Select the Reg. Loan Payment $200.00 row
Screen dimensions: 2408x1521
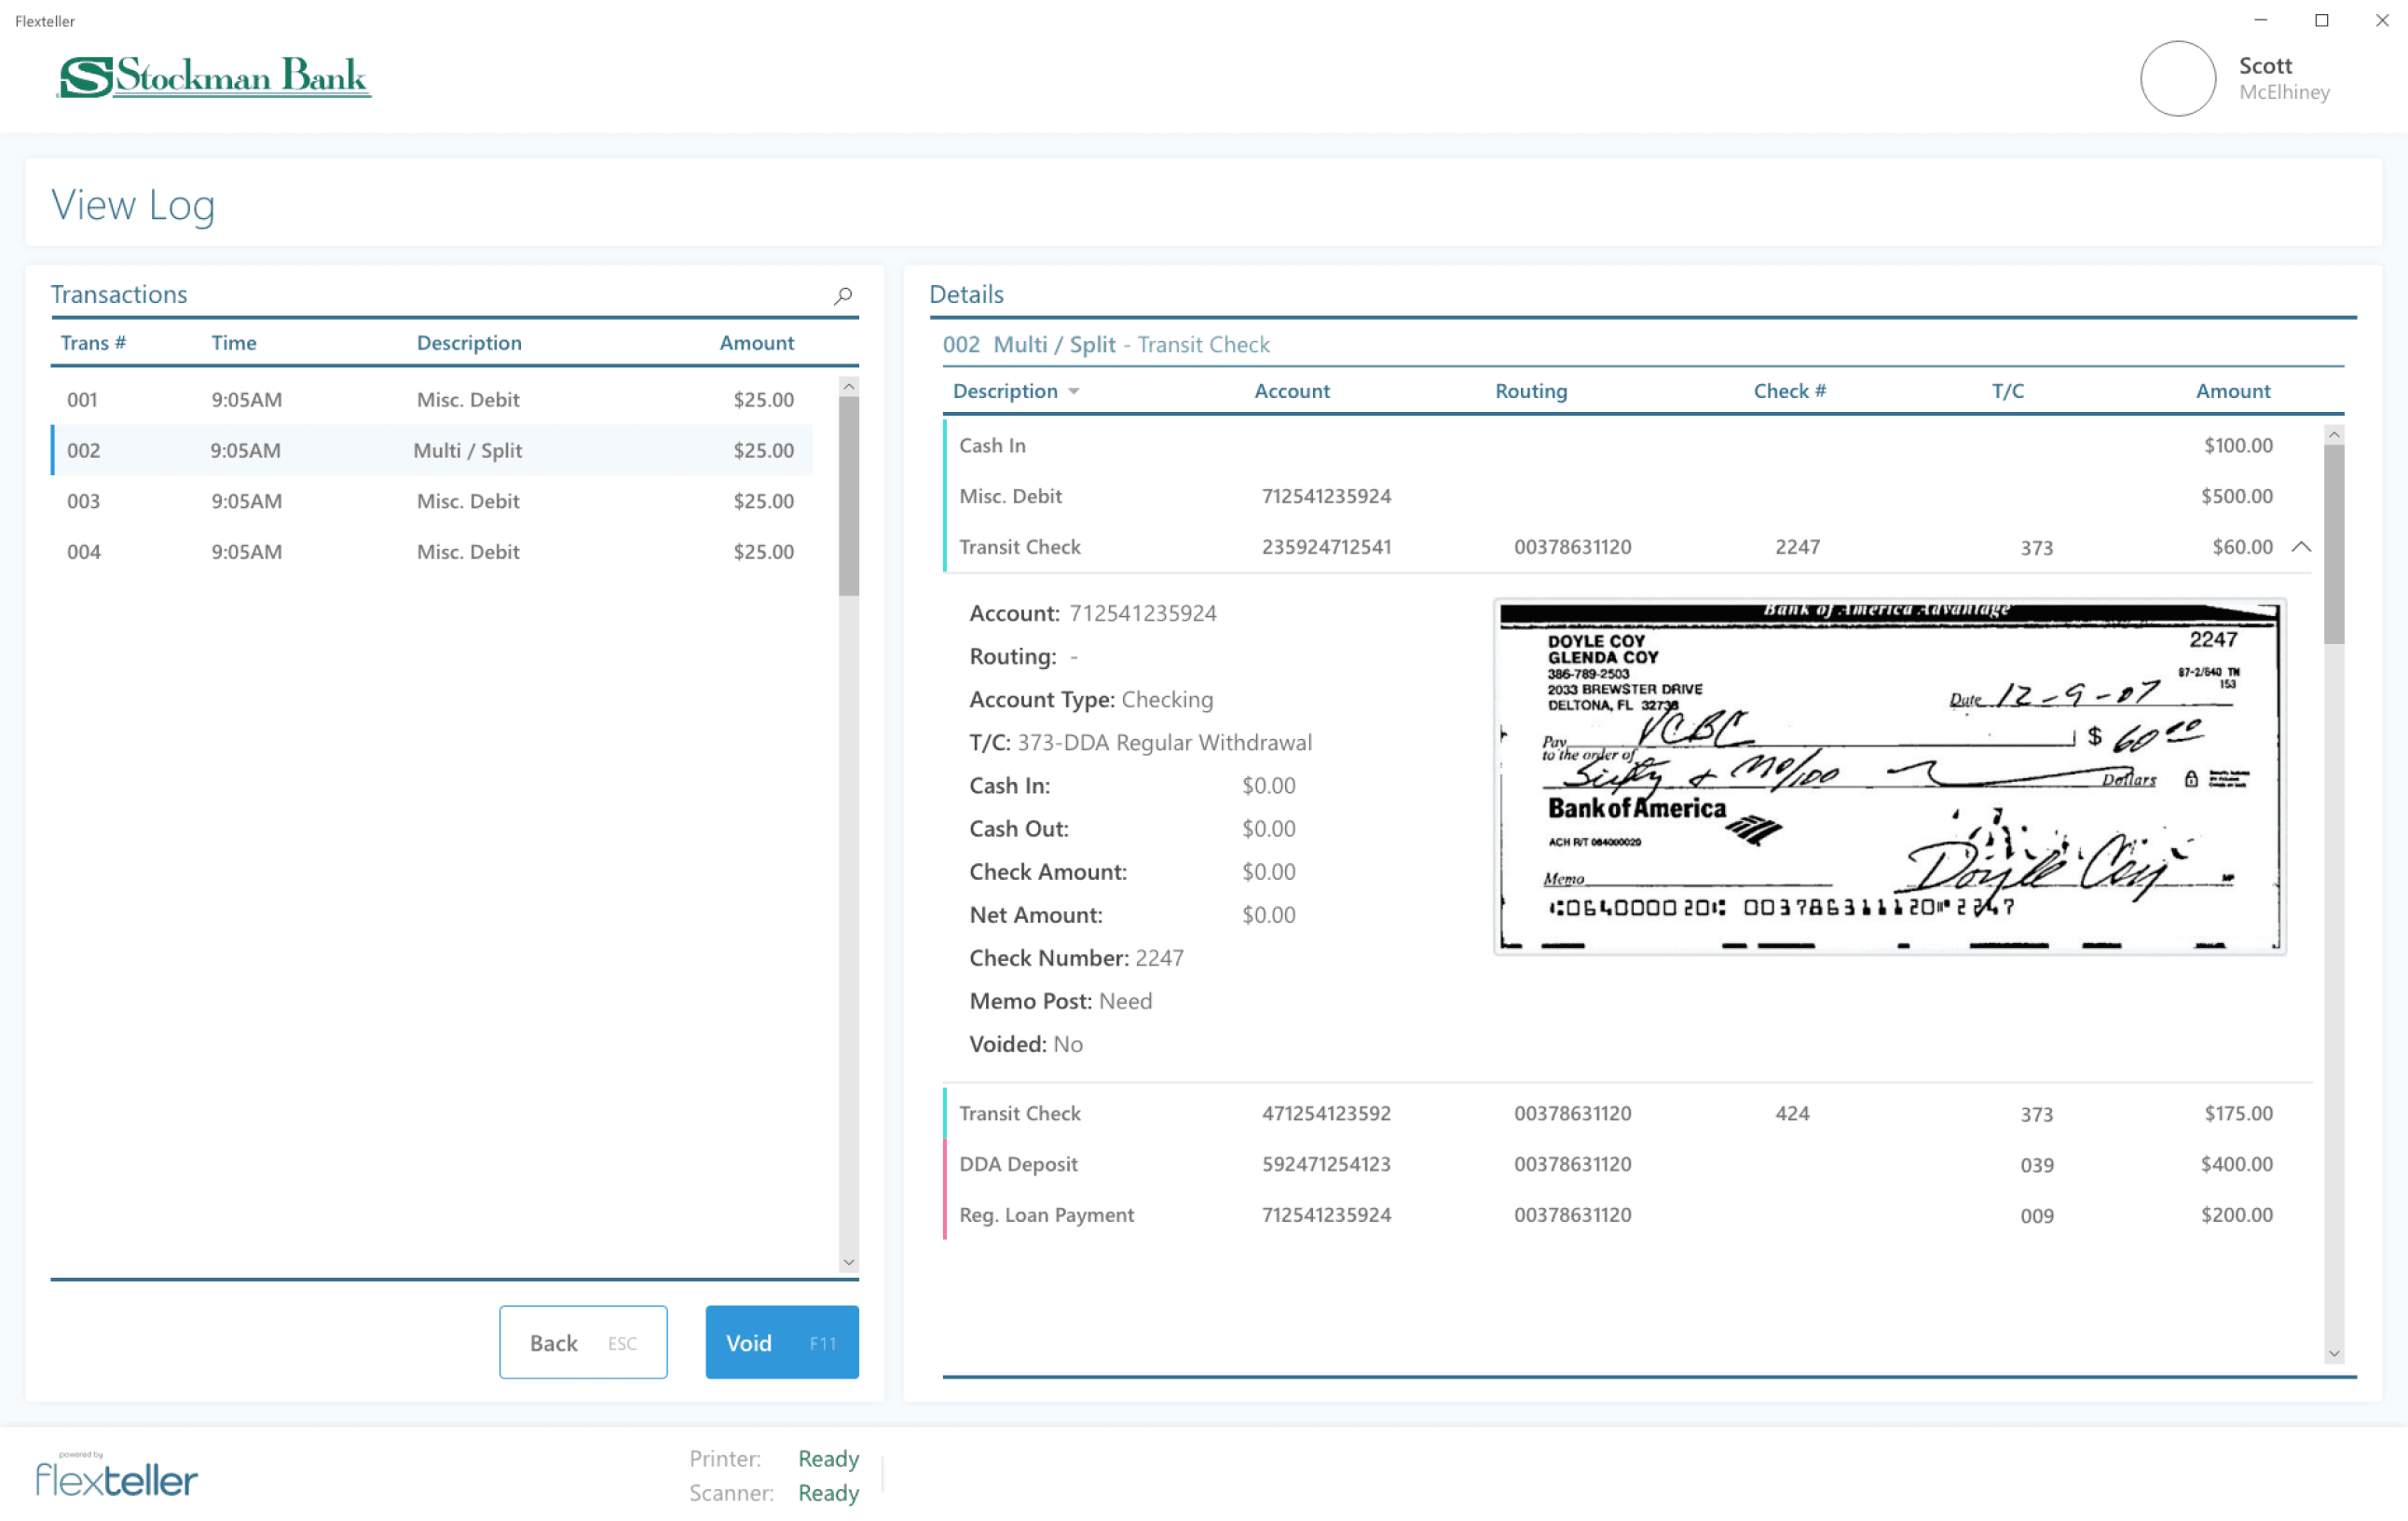pyautogui.click(x=1628, y=1216)
